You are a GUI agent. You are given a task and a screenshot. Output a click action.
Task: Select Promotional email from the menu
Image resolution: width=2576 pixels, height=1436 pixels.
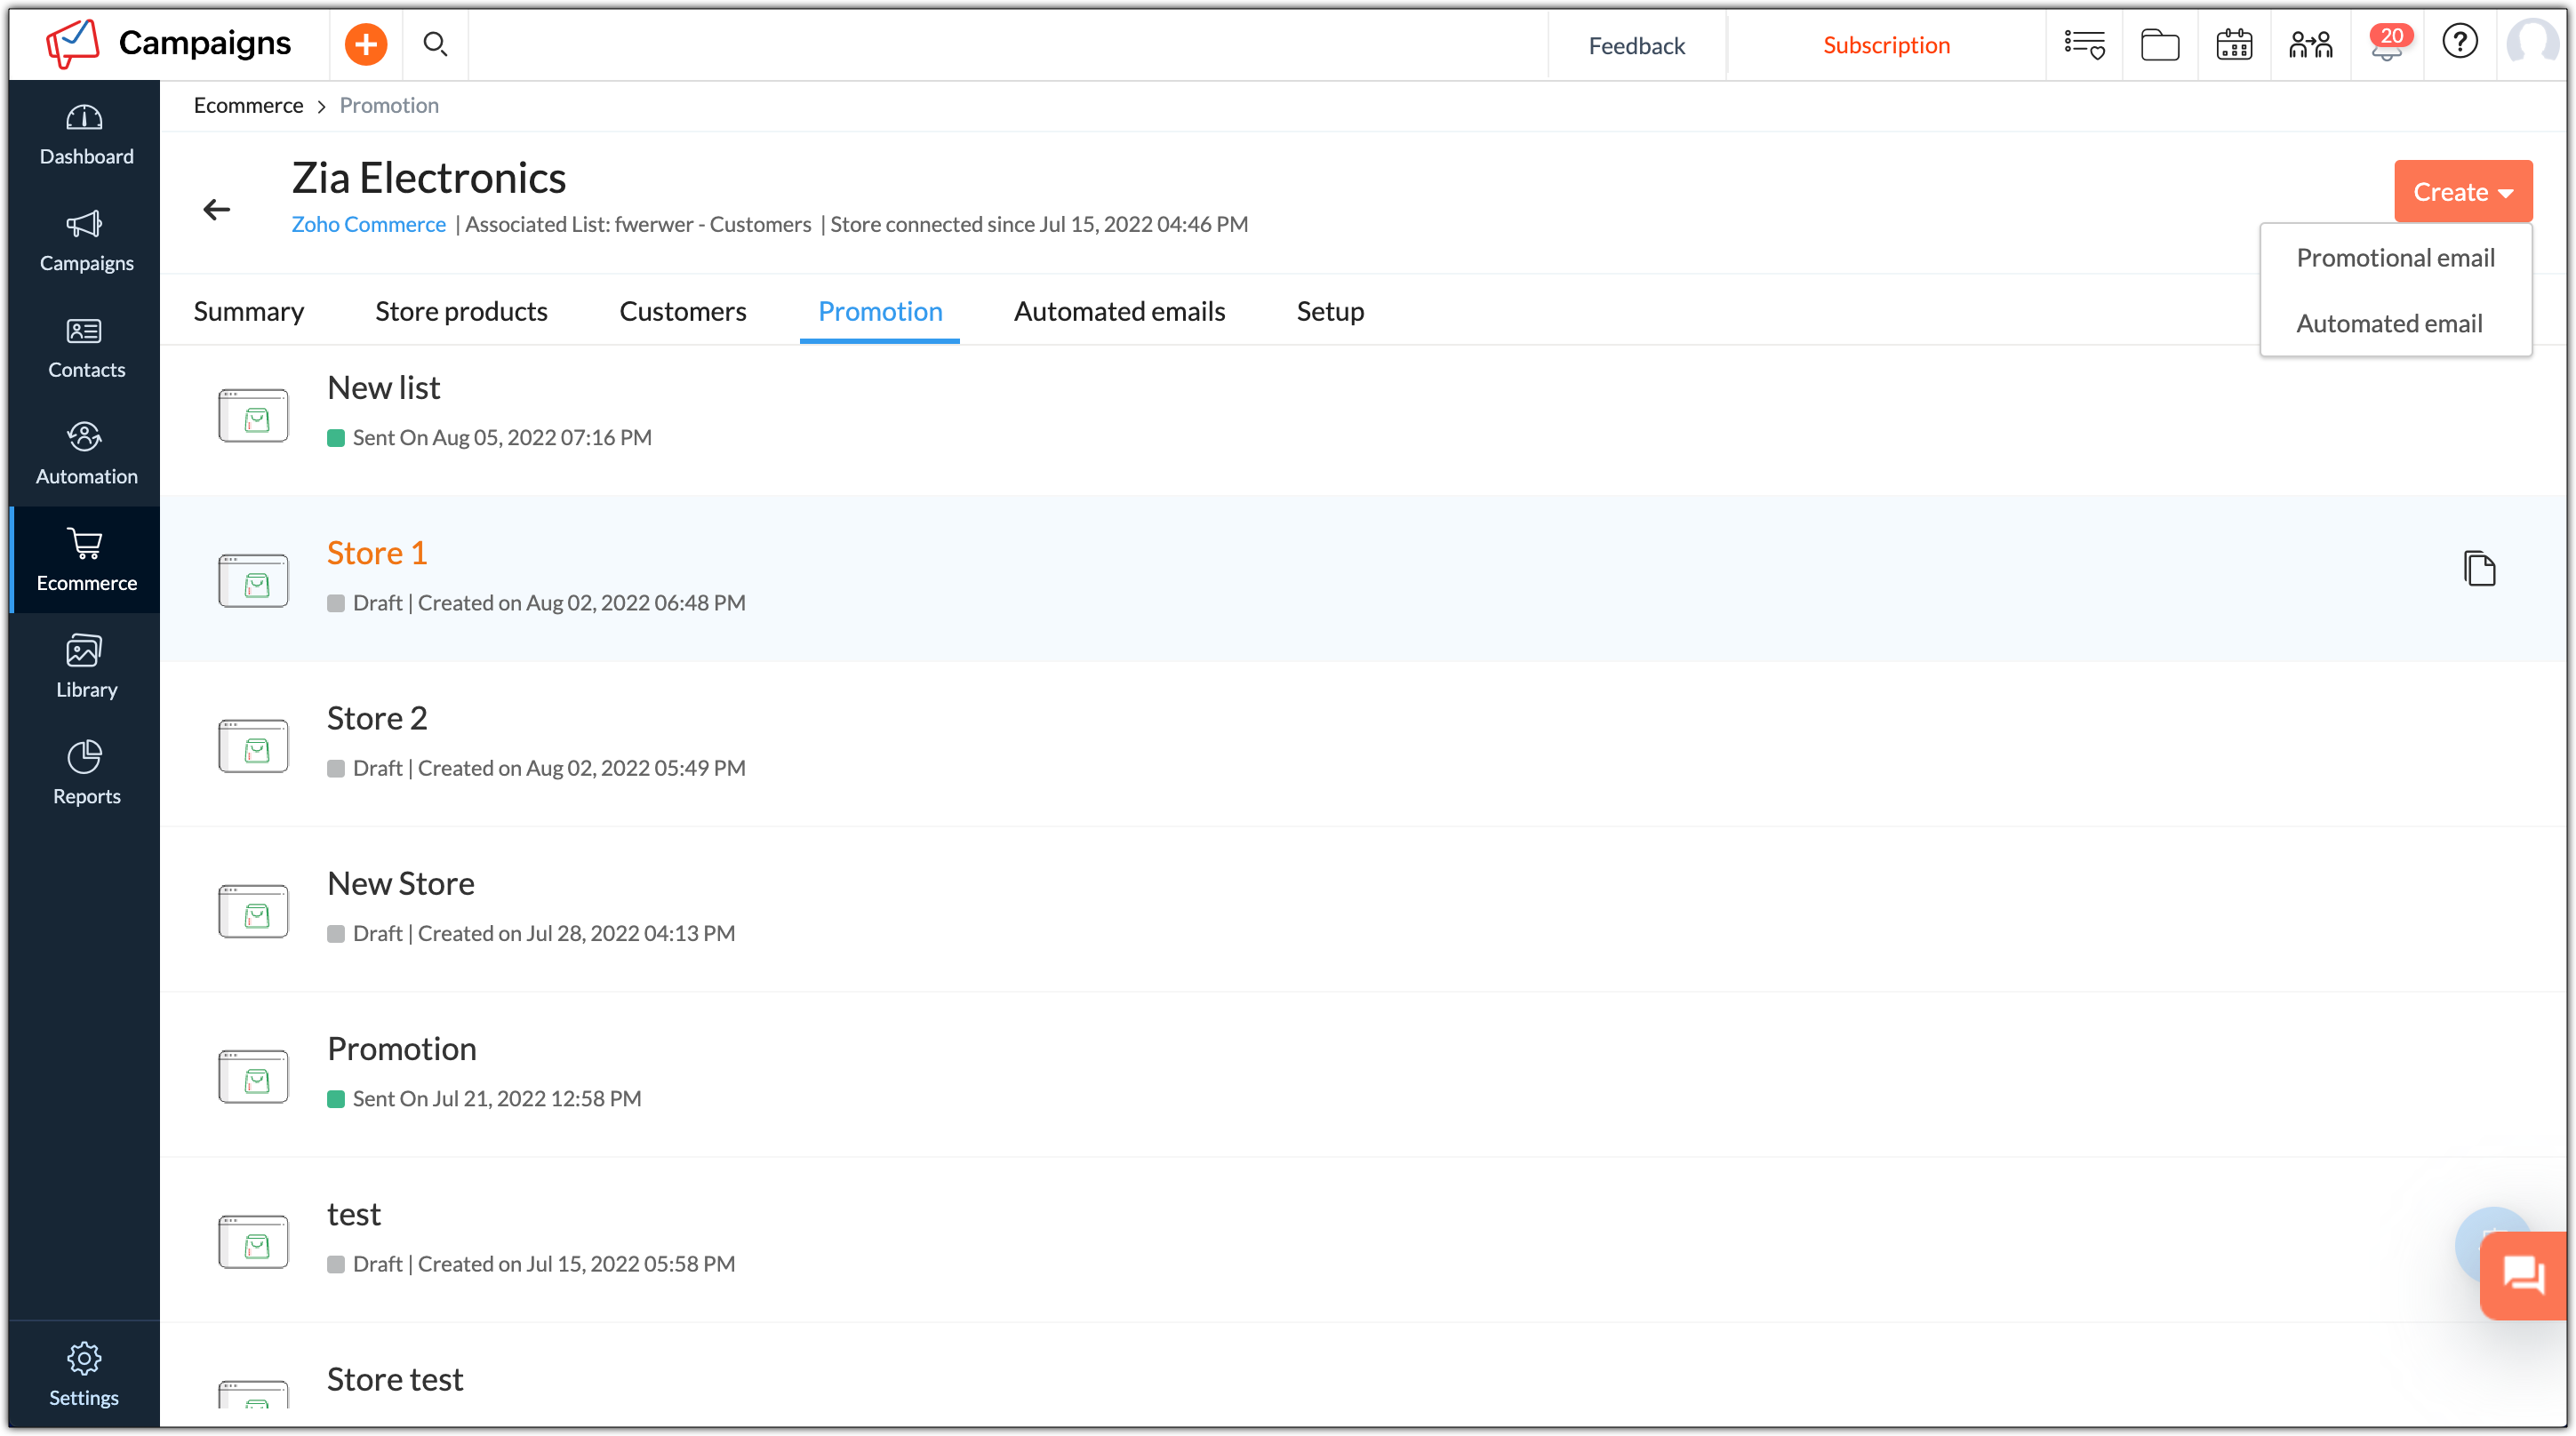(x=2396, y=257)
